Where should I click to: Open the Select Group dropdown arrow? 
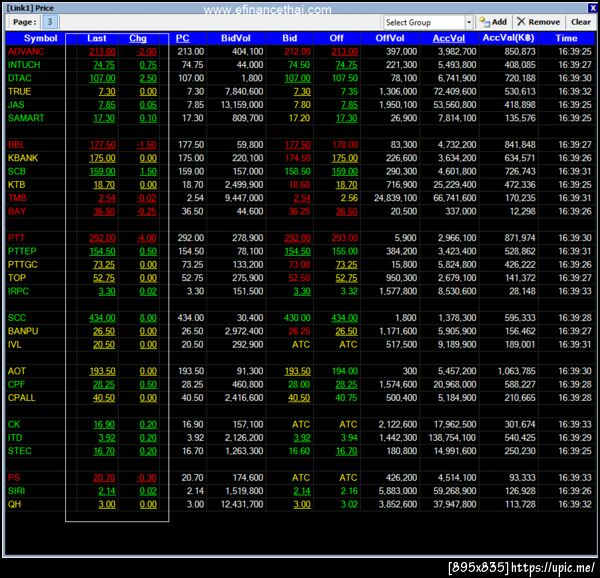pyautogui.click(x=469, y=23)
